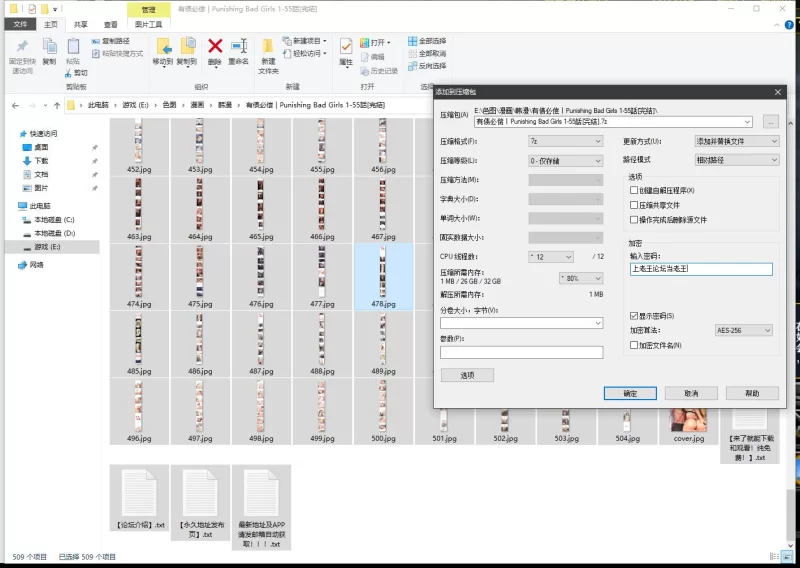800x568 pixels.
Task: Switch to the View ribbon tab
Action: point(110,24)
